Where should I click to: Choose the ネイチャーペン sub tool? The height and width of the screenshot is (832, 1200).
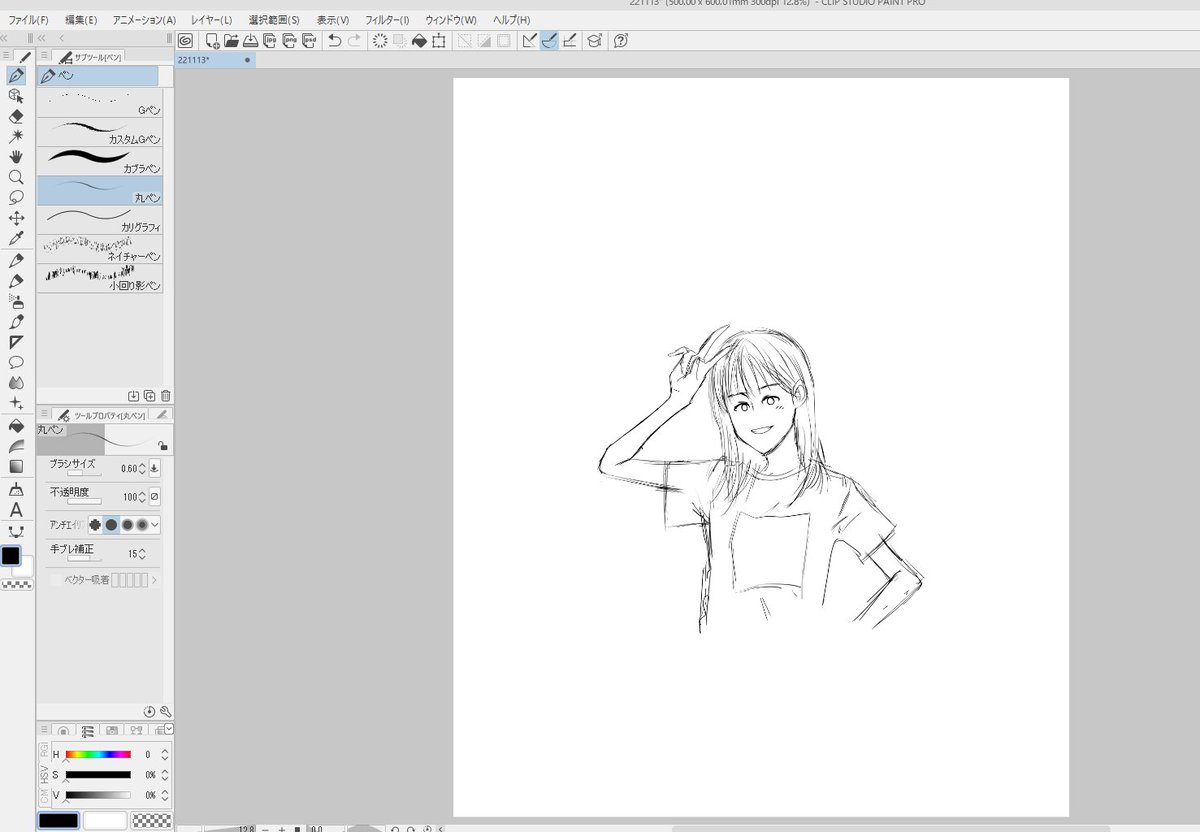pos(99,249)
